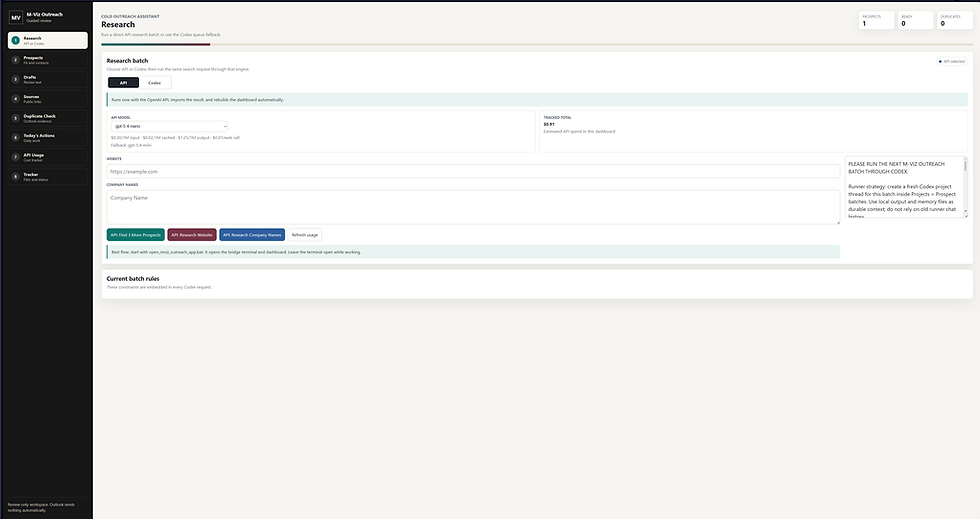
Task: Go to Today's Actions
Action: coord(48,138)
